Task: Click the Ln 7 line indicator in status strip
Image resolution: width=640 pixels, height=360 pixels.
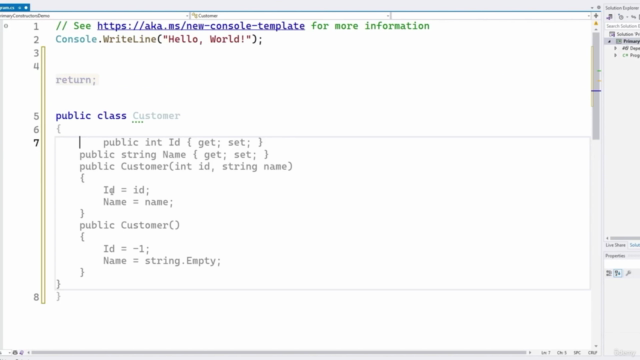Action: (x=546, y=353)
